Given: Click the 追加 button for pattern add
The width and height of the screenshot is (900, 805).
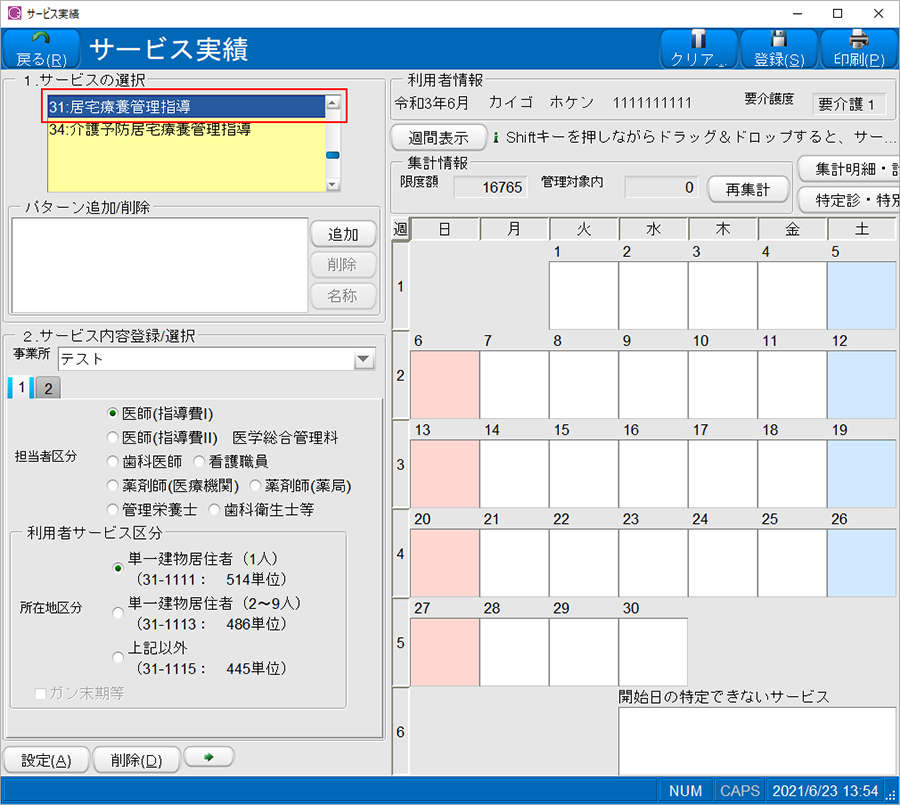Looking at the screenshot, I should (x=343, y=234).
